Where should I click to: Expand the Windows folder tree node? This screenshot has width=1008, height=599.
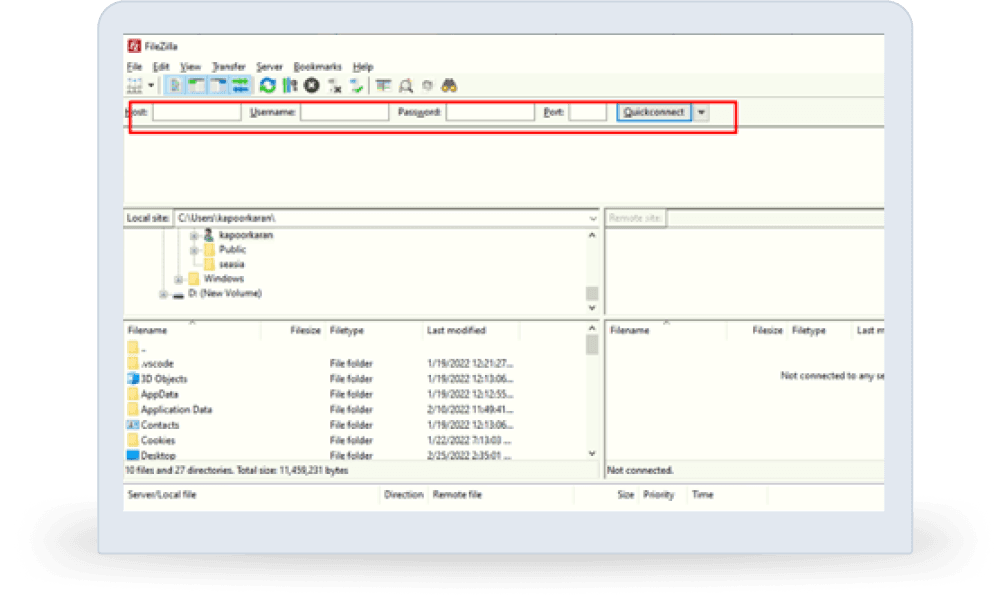click(178, 279)
